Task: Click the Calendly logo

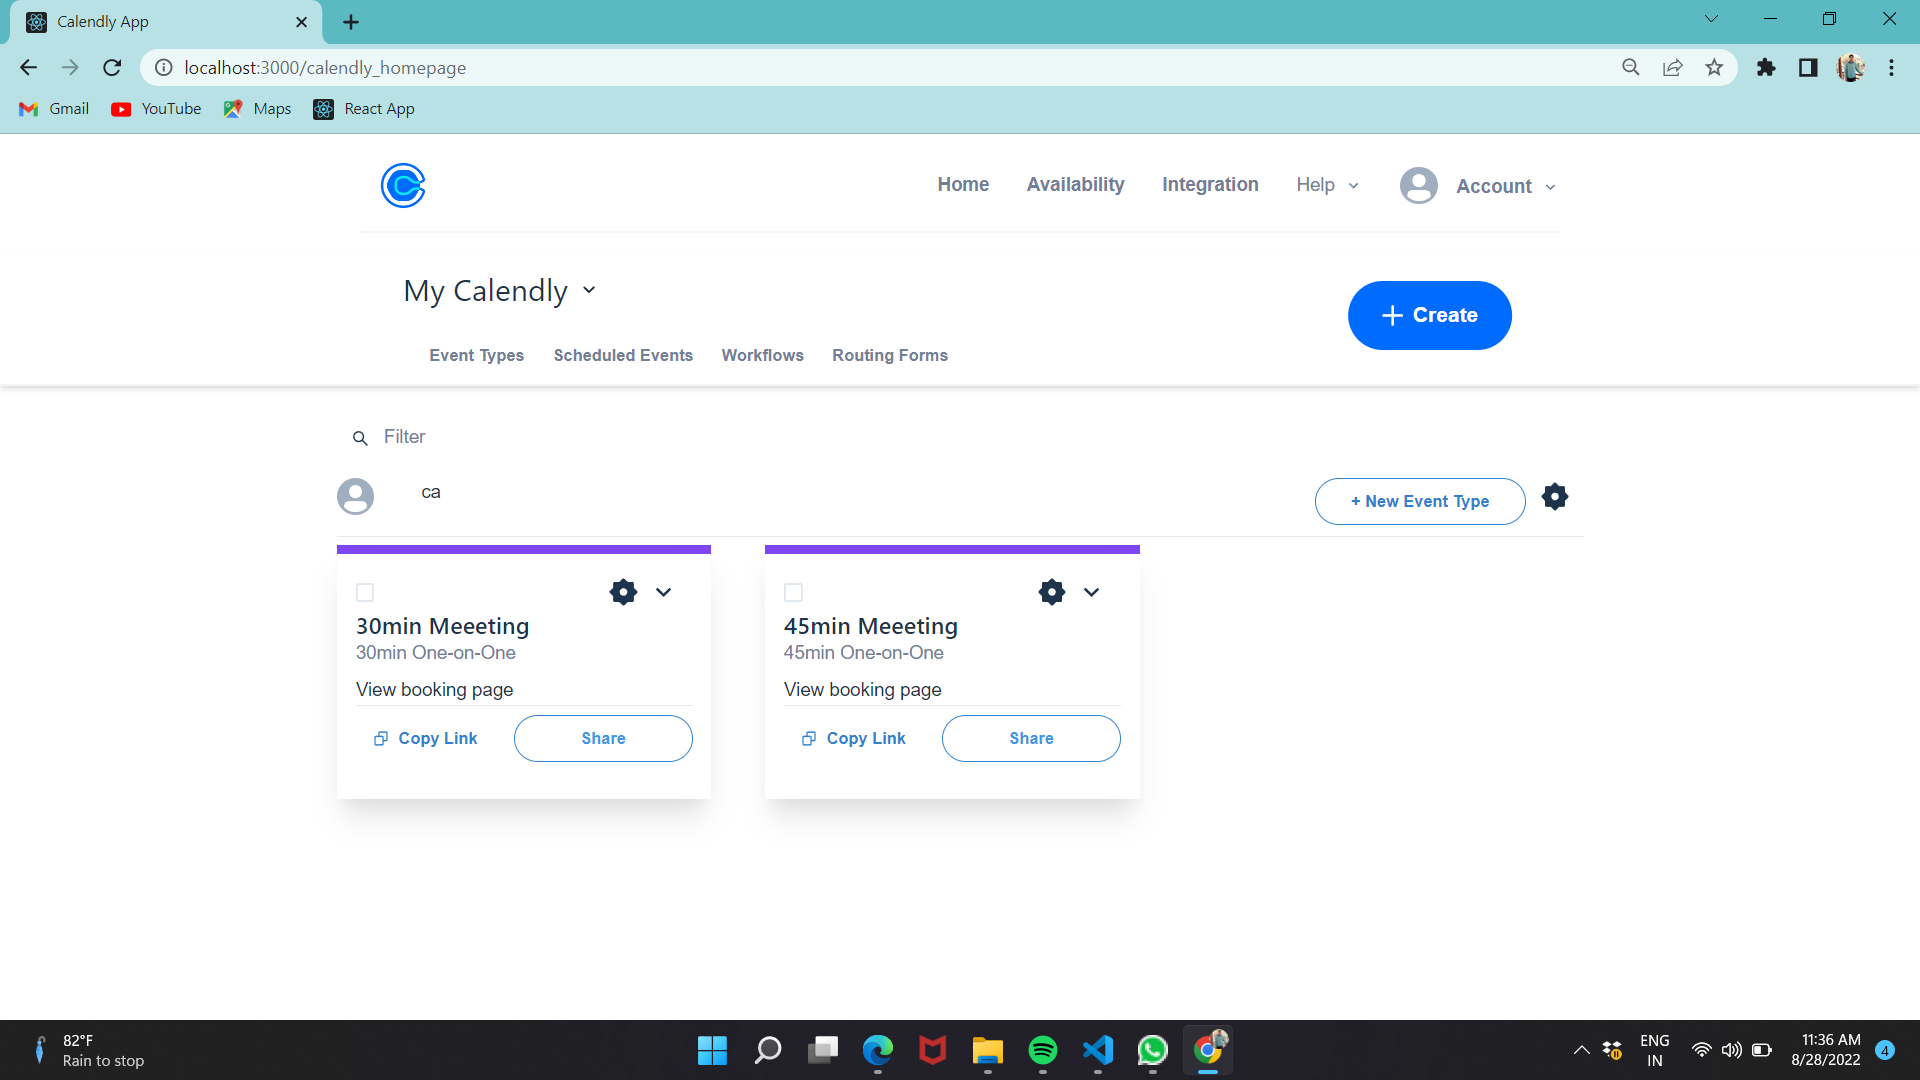Action: pyautogui.click(x=402, y=185)
